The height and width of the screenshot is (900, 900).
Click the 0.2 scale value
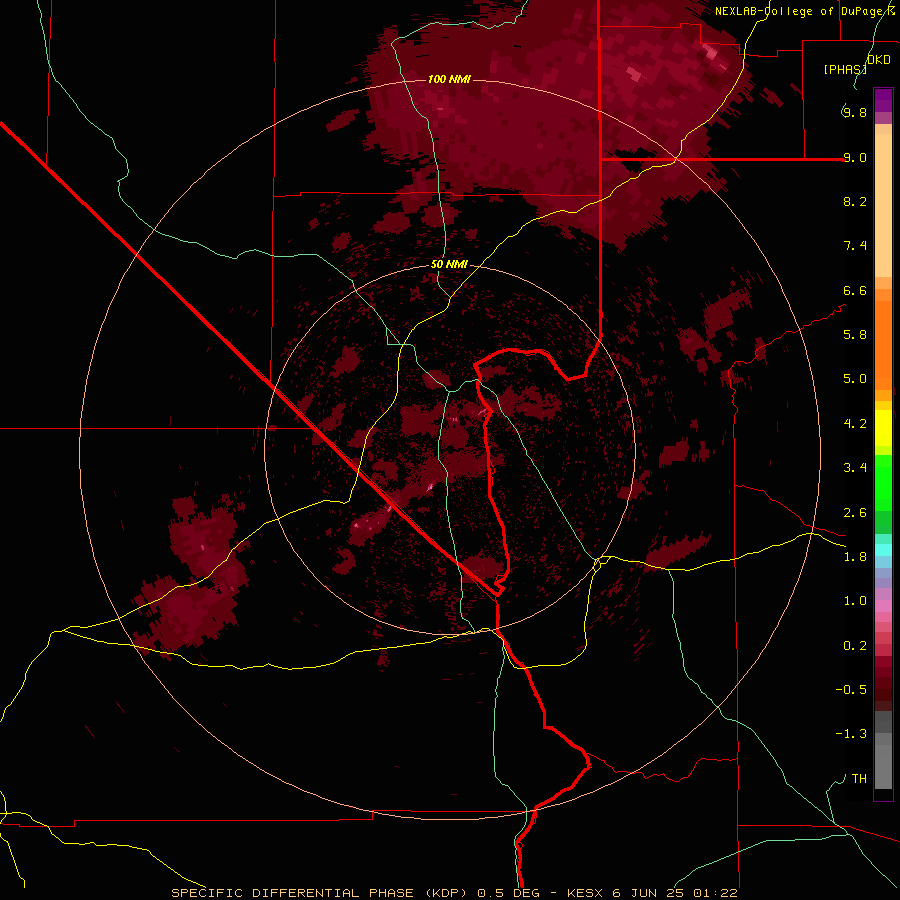[x=855, y=646]
